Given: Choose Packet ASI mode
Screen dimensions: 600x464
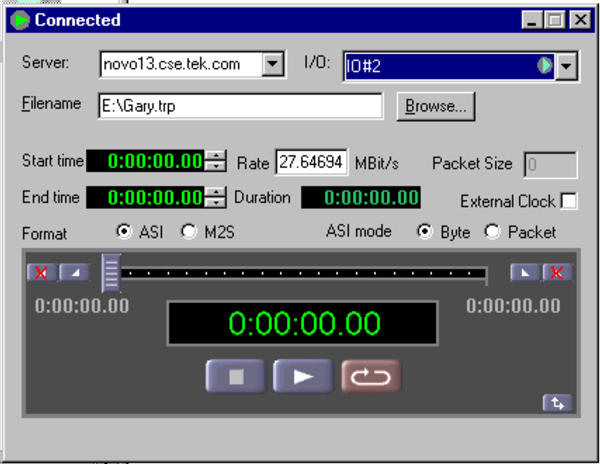Looking at the screenshot, I should point(492,231).
